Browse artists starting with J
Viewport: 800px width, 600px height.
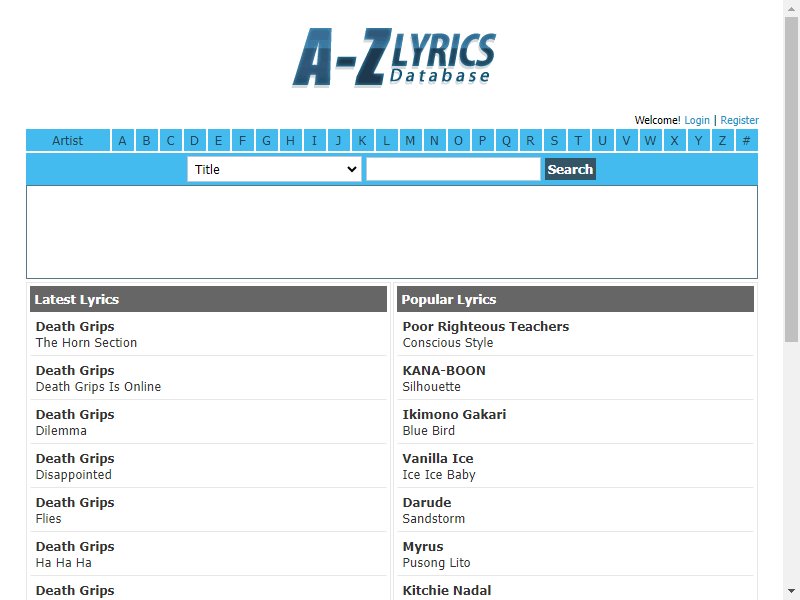point(338,141)
